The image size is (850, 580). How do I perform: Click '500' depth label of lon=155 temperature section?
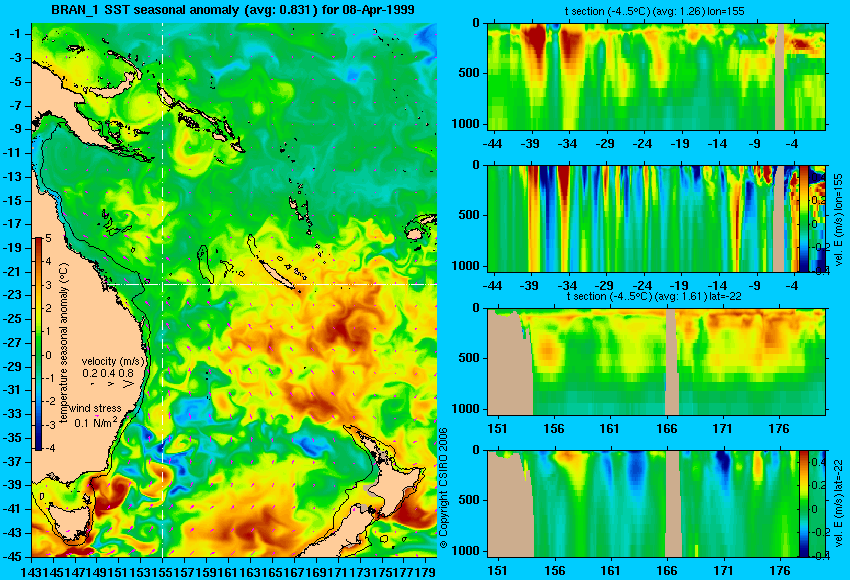(x=469, y=73)
